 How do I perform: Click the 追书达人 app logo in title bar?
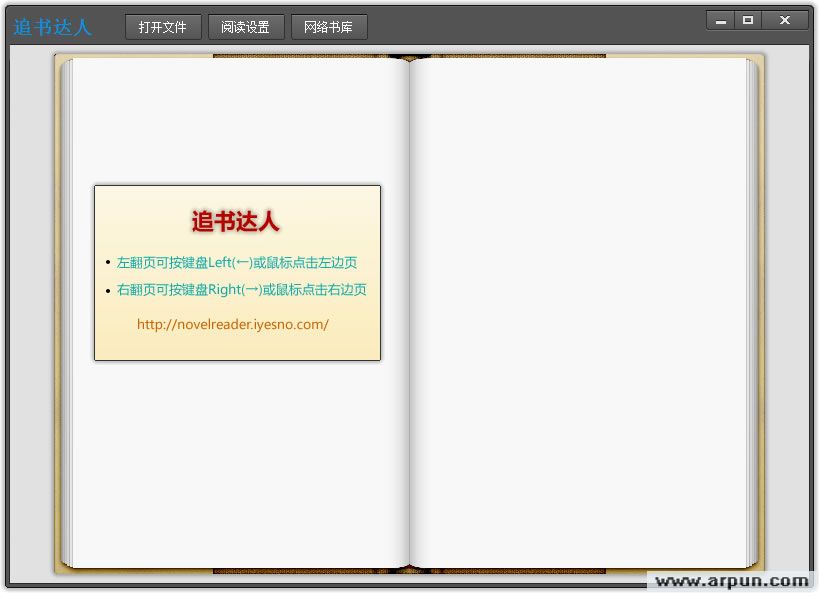coord(52,27)
